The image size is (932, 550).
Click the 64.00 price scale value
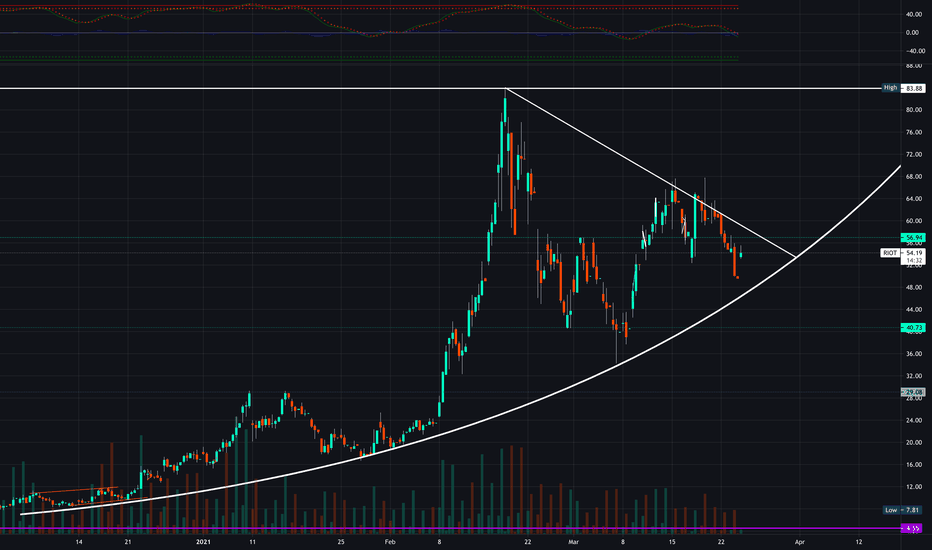click(914, 199)
